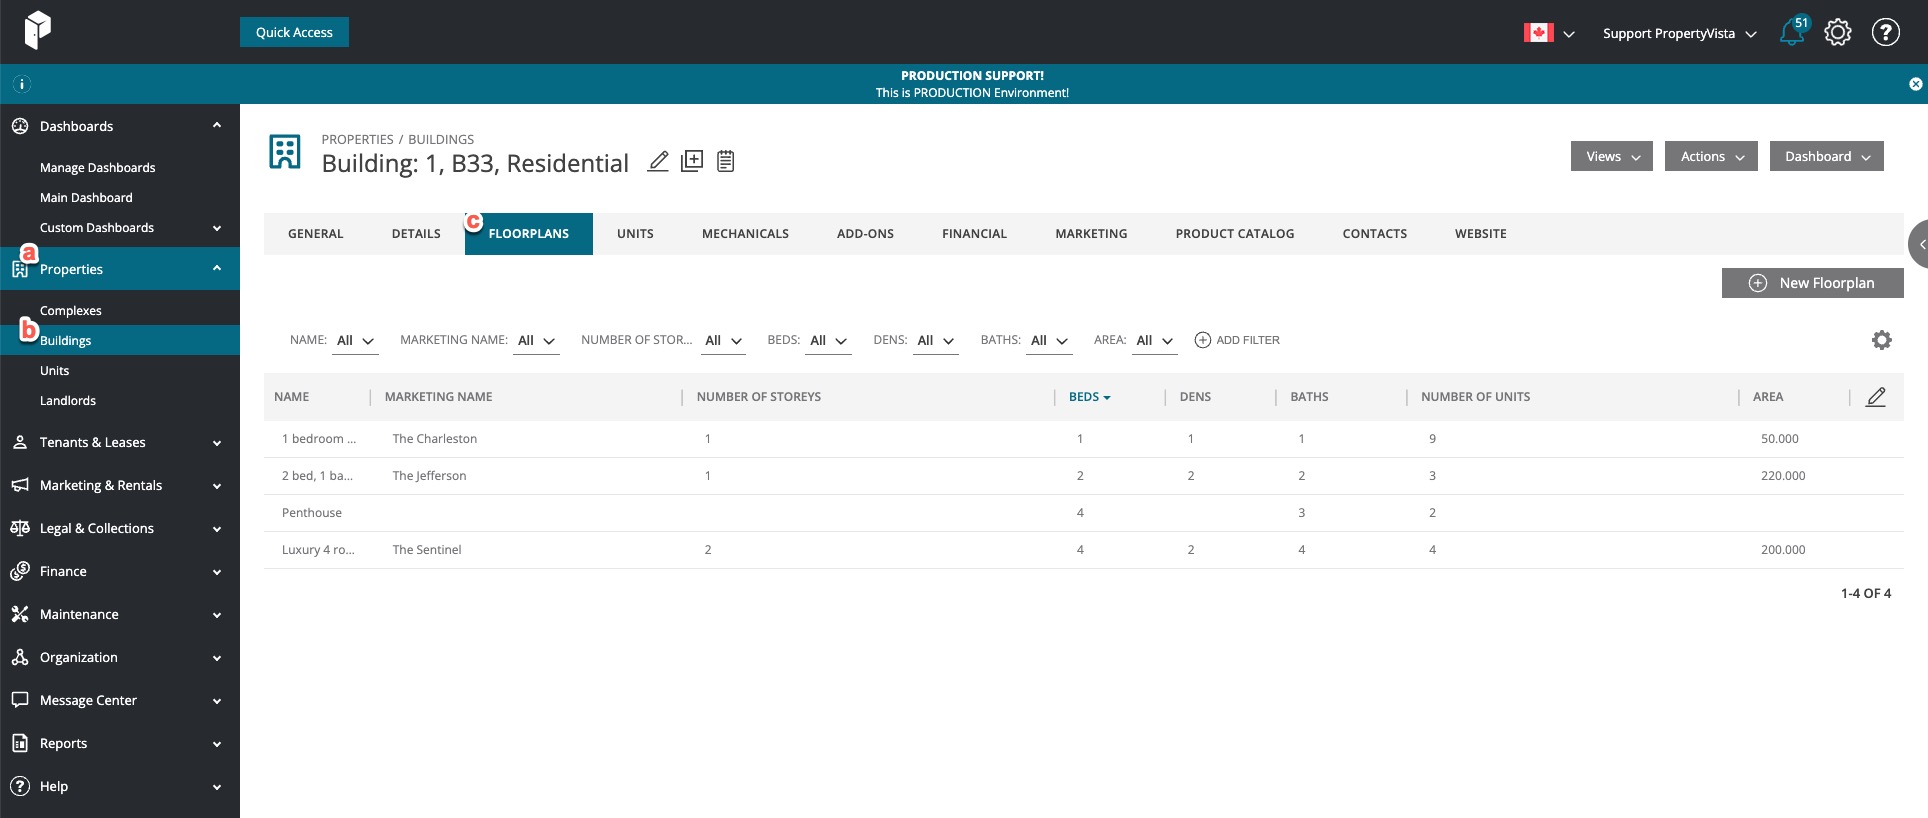Image resolution: width=1928 pixels, height=818 pixels.
Task: Open the Marketing Name filter dropdown
Action: point(536,341)
